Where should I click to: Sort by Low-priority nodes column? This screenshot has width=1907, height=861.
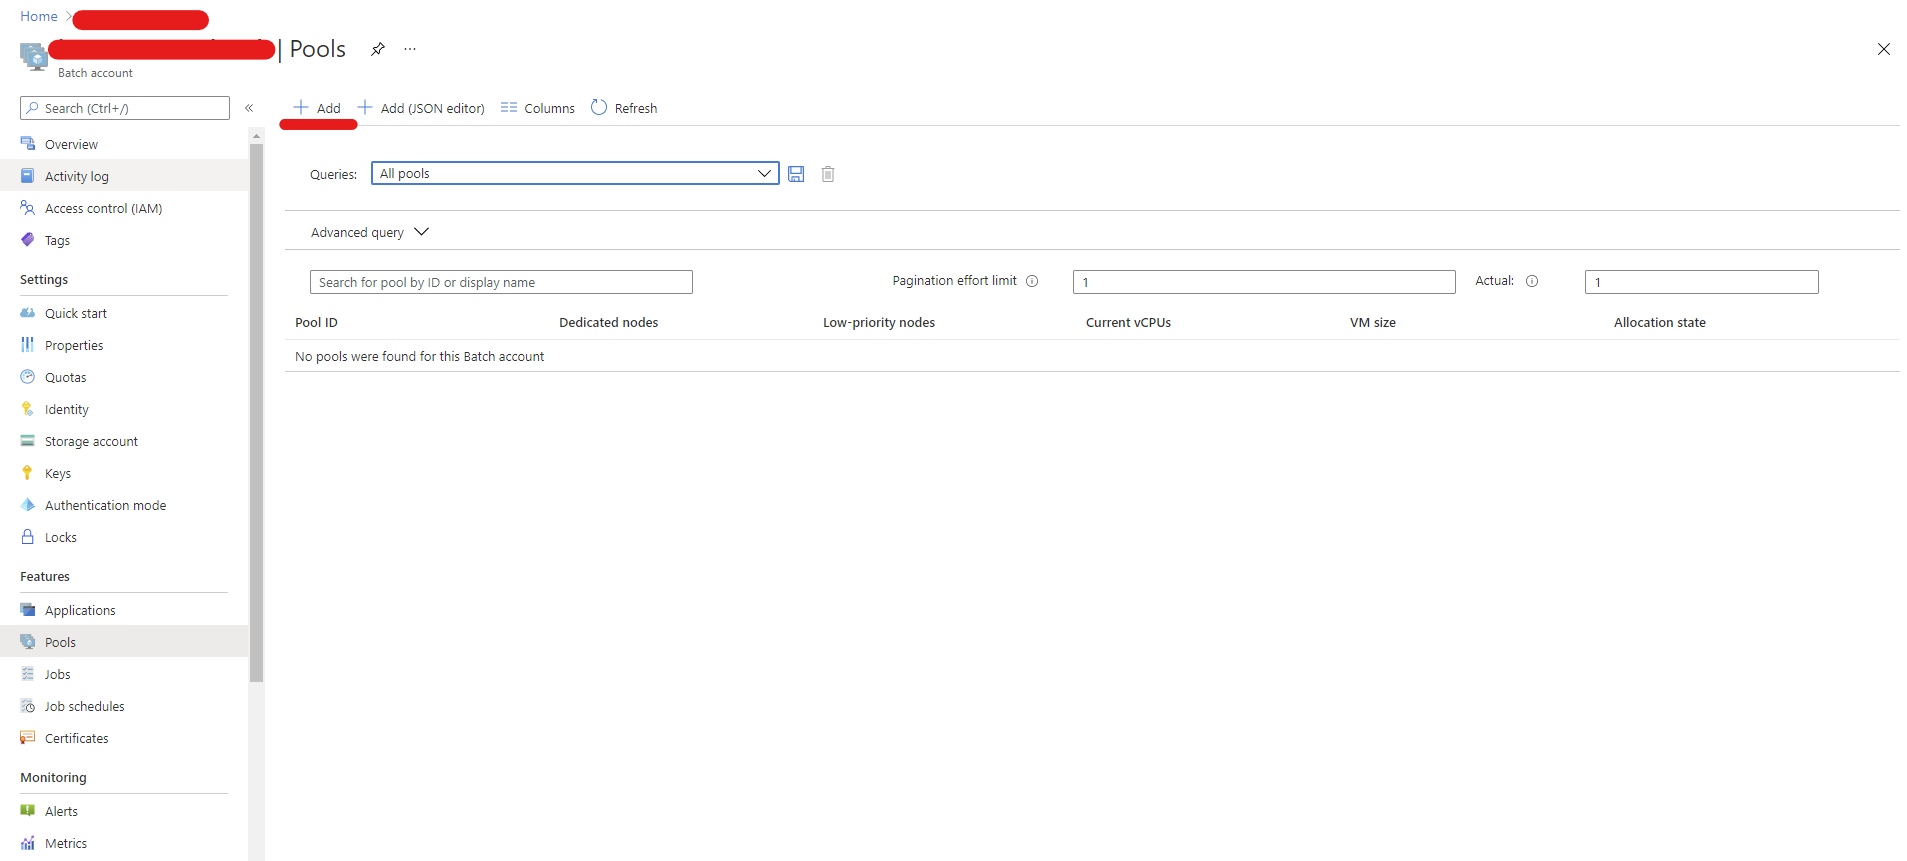coord(879,322)
